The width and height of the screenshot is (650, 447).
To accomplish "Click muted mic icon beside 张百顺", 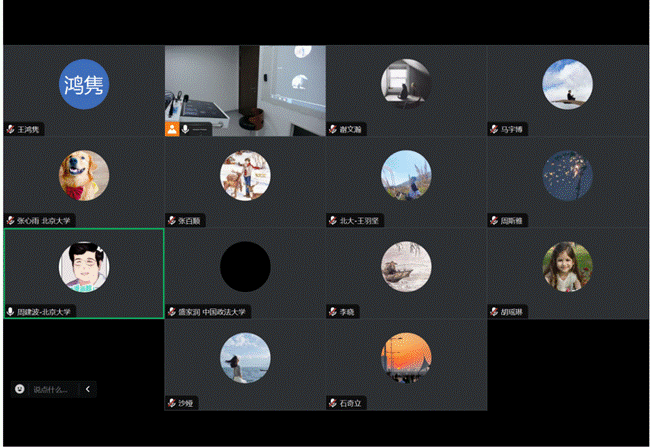I will click(172, 220).
